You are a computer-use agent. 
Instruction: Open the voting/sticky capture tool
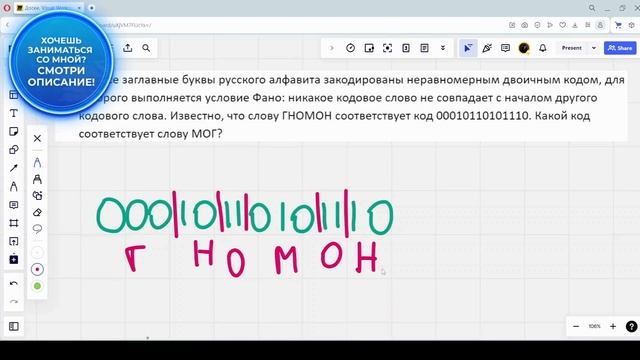tap(369, 48)
